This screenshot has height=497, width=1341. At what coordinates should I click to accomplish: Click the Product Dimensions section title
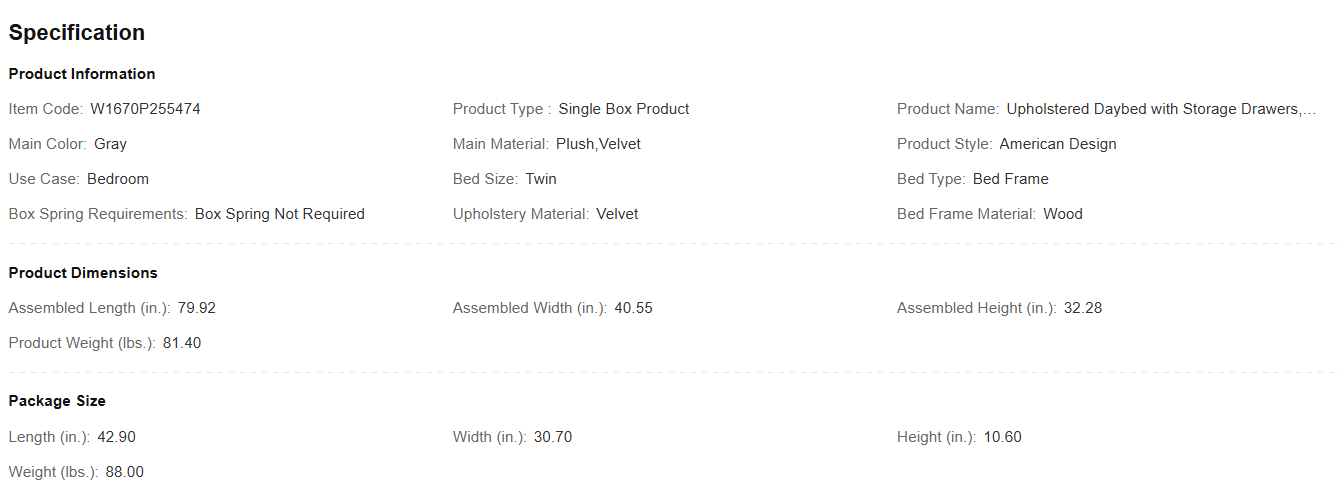[83, 273]
